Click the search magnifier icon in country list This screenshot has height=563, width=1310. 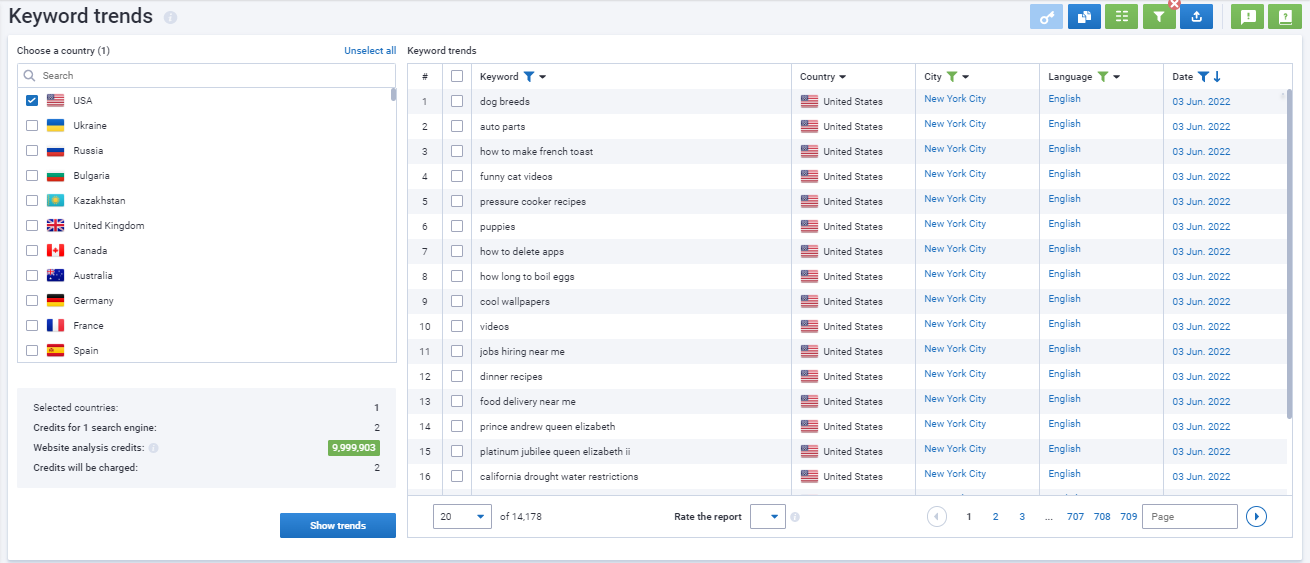(x=30, y=76)
